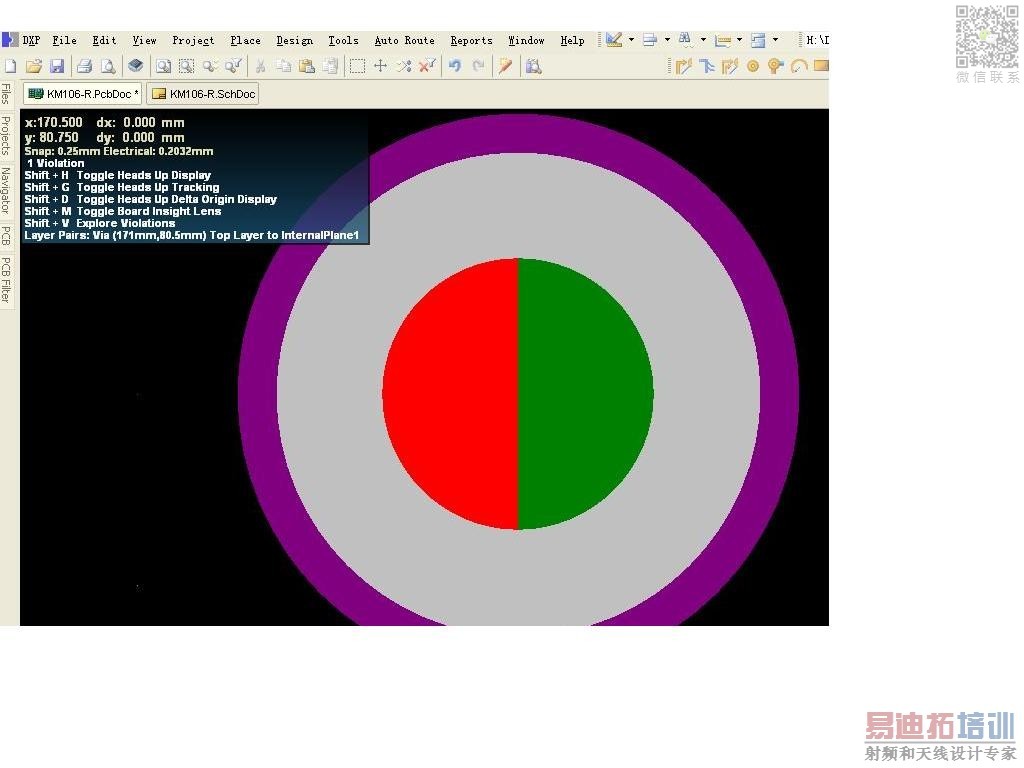Image resolution: width=1024 pixels, height=768 pixels.
Task: Click the Browse Component Libraries icon
Action: pos(534,66)
